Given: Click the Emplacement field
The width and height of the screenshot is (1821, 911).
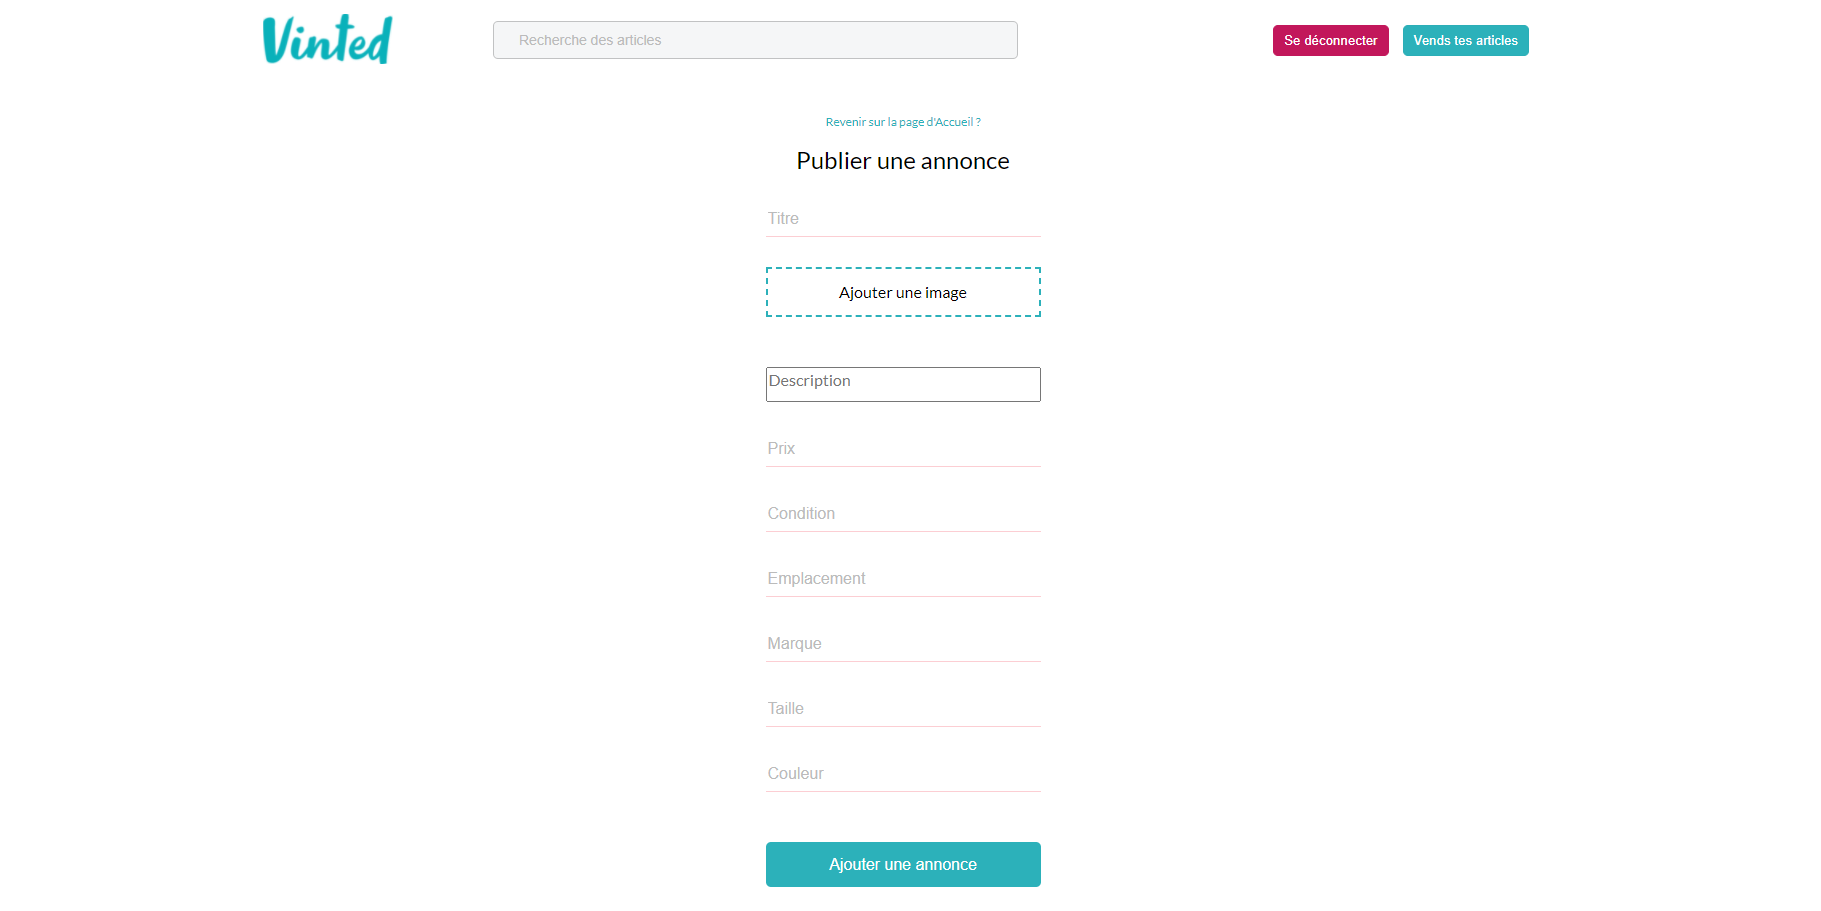Looking at the screenshot, I should pyautogui.click(x=900, y=578).
